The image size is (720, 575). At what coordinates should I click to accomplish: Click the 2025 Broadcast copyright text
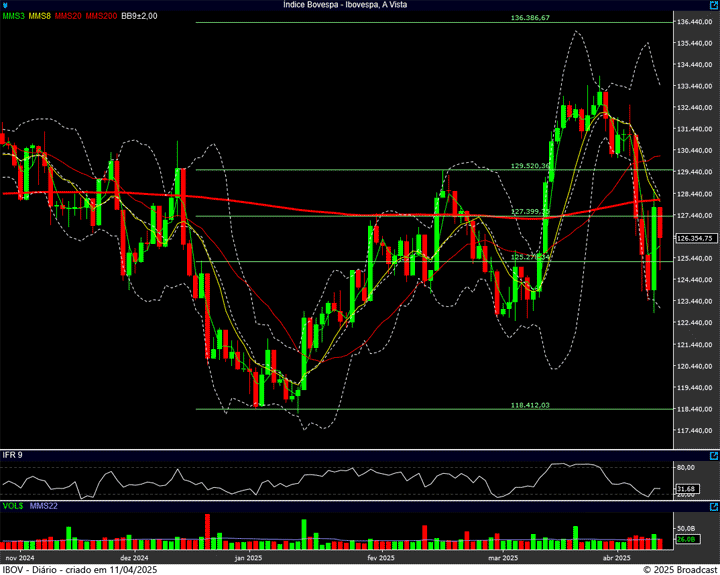tap(679, 569)
